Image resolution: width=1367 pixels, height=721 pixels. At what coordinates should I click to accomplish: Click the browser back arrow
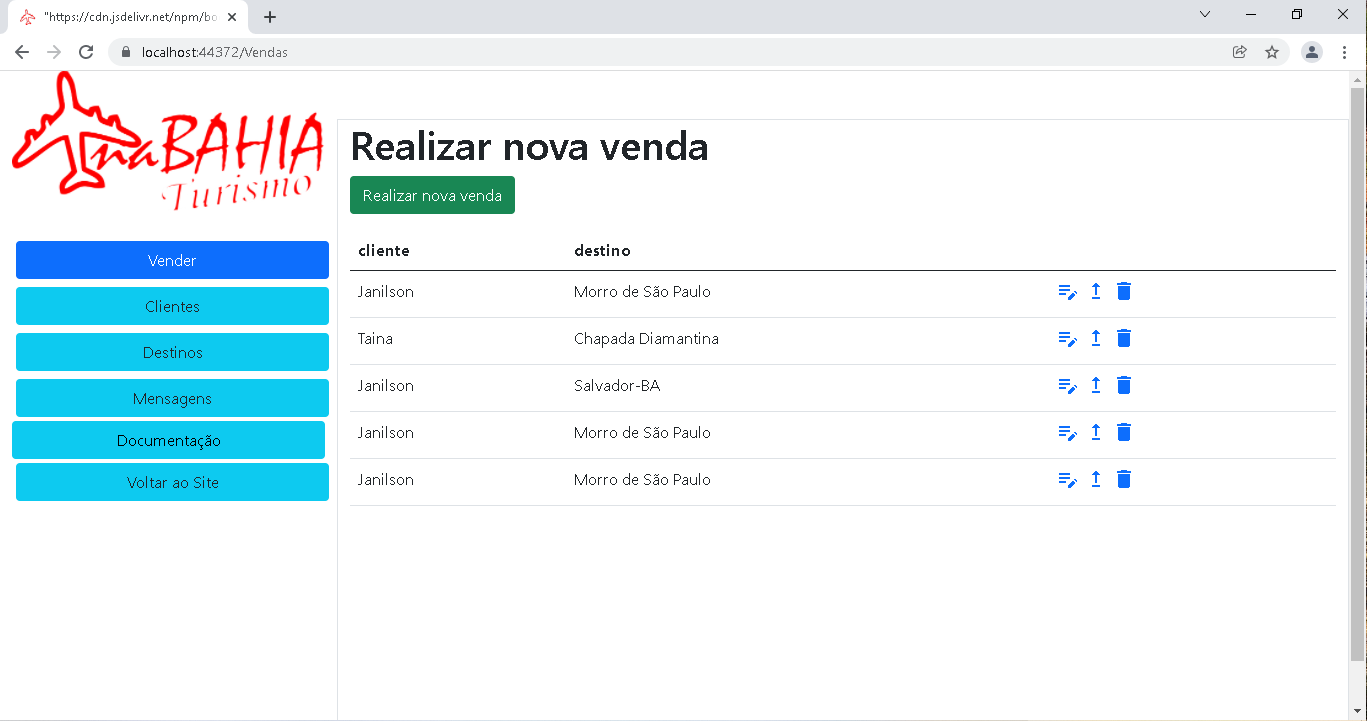coord(21,51)
